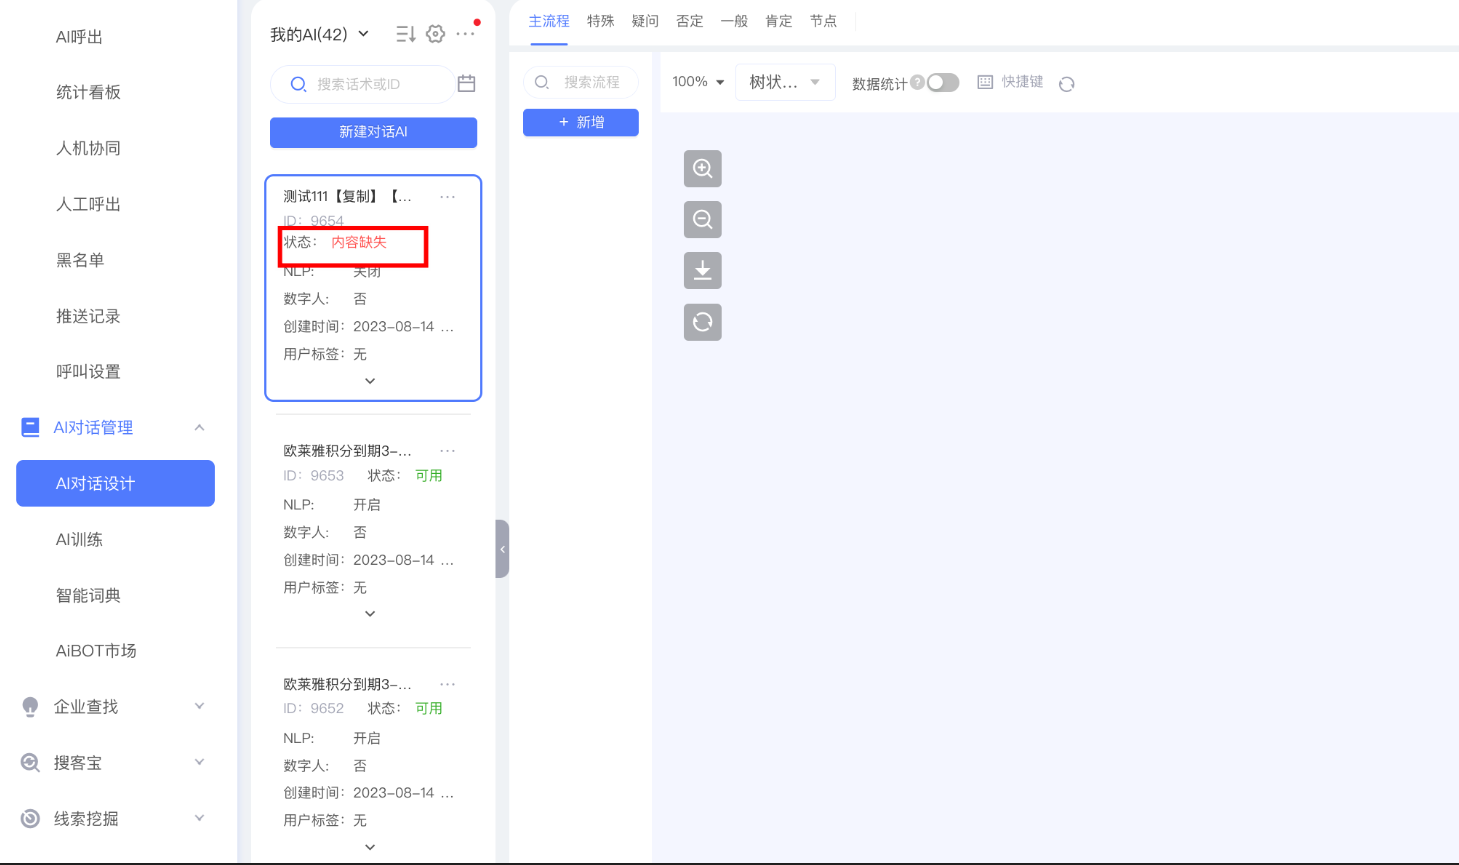Screen dimensions: 1459x865
Task: Click the 新建对话AI button
Action: coord(373,132)
